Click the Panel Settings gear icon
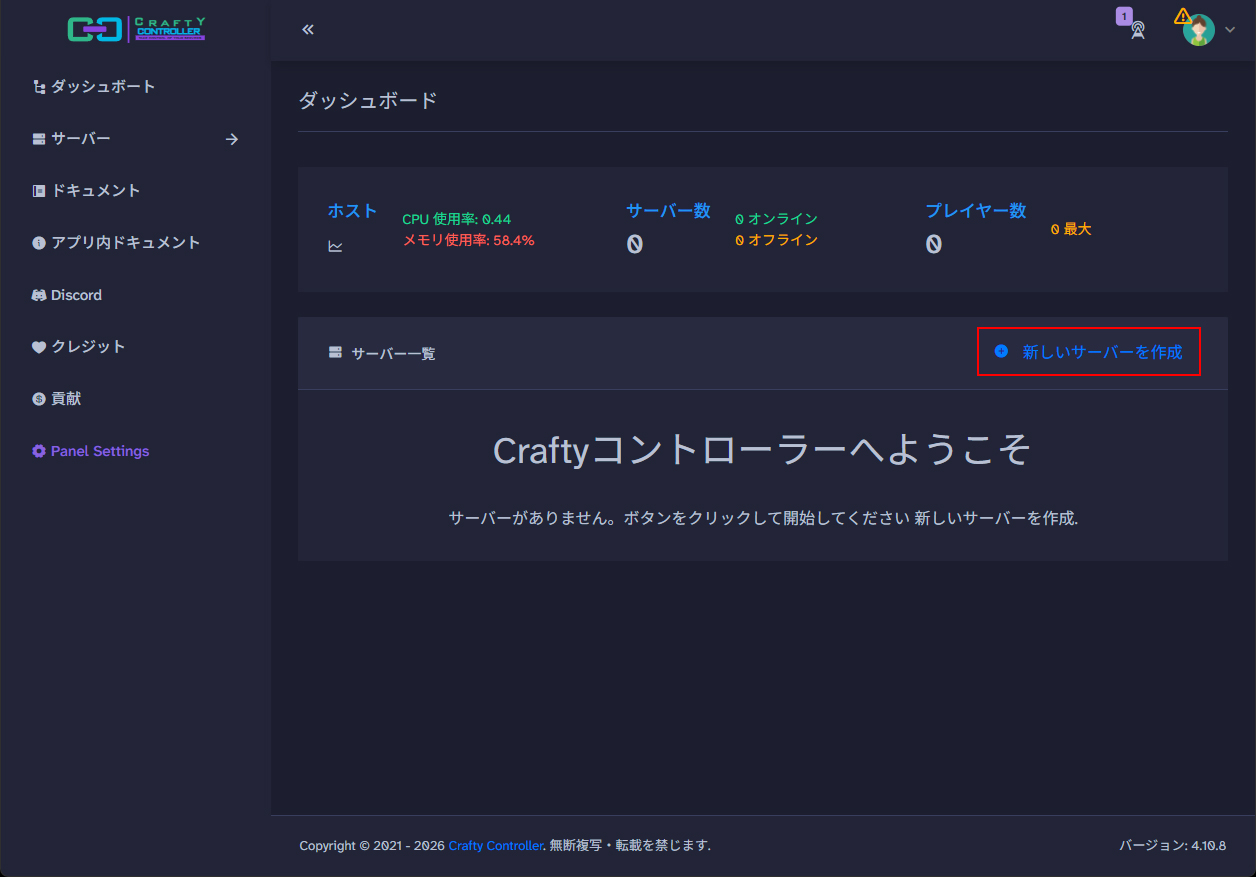The width and height of the screenshot is (1256, 877). click(39, 451)
